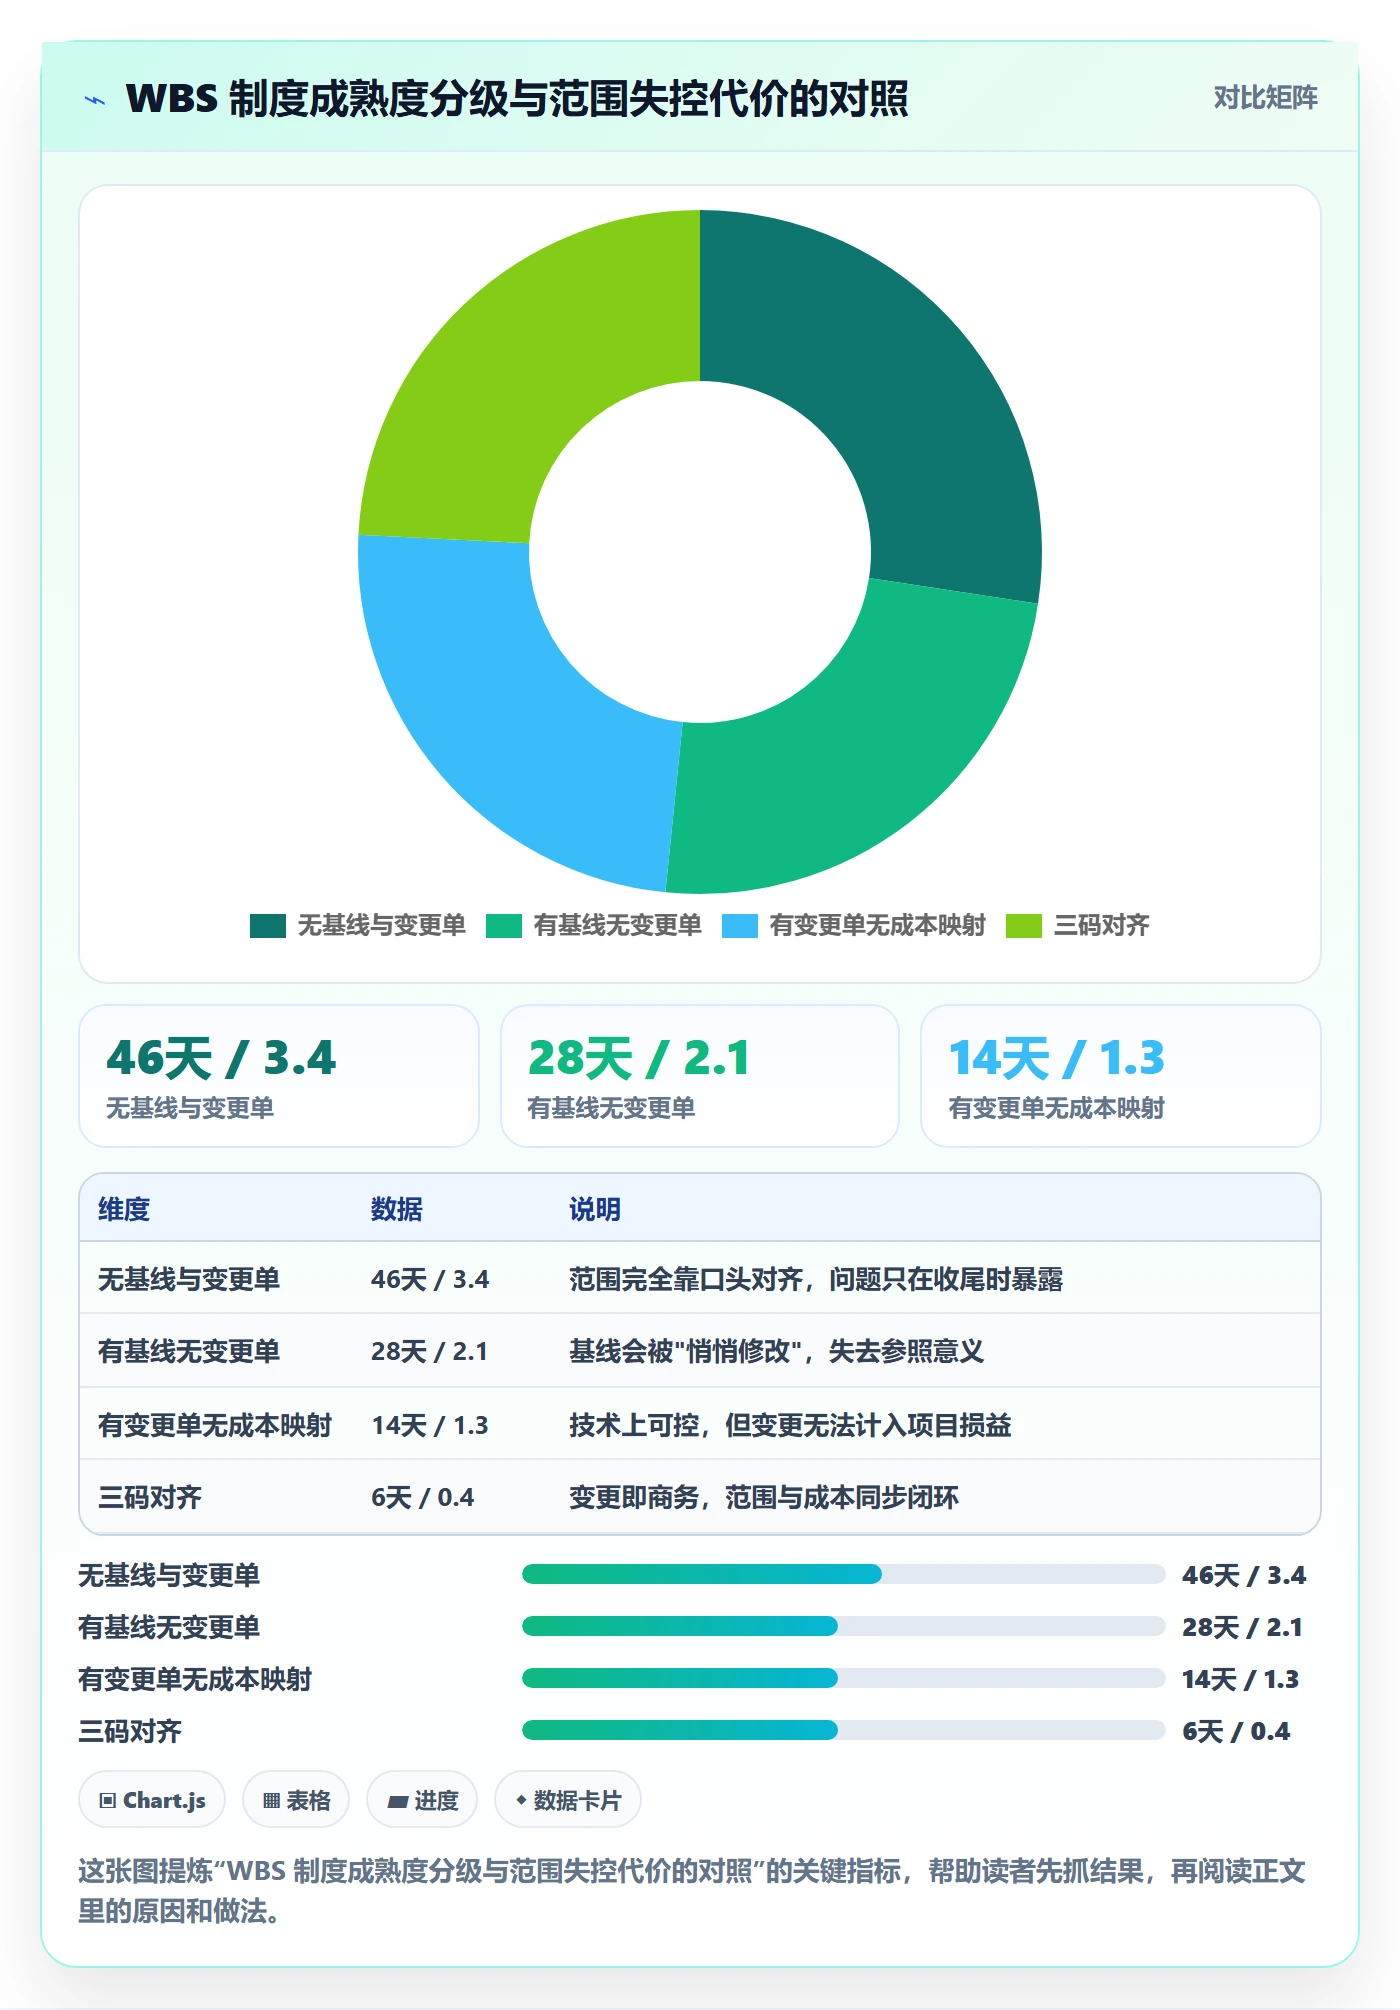Viewport: 1400px width, 2010px height.
Task: Click table cell 三码对齐
Action: coord(150,1497)
